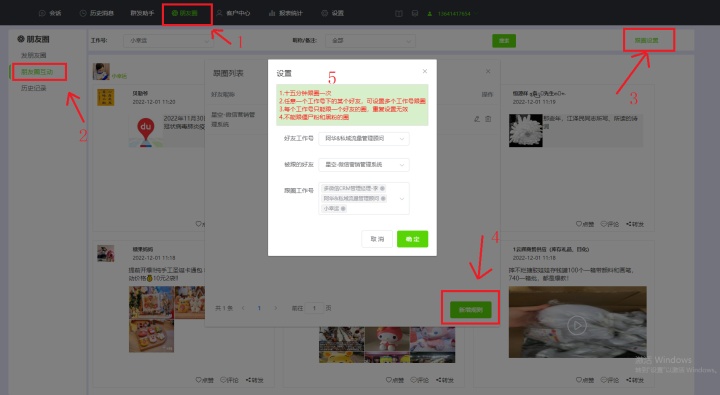Select 朋友圈互动 in the left sidebar

point(37,72)
